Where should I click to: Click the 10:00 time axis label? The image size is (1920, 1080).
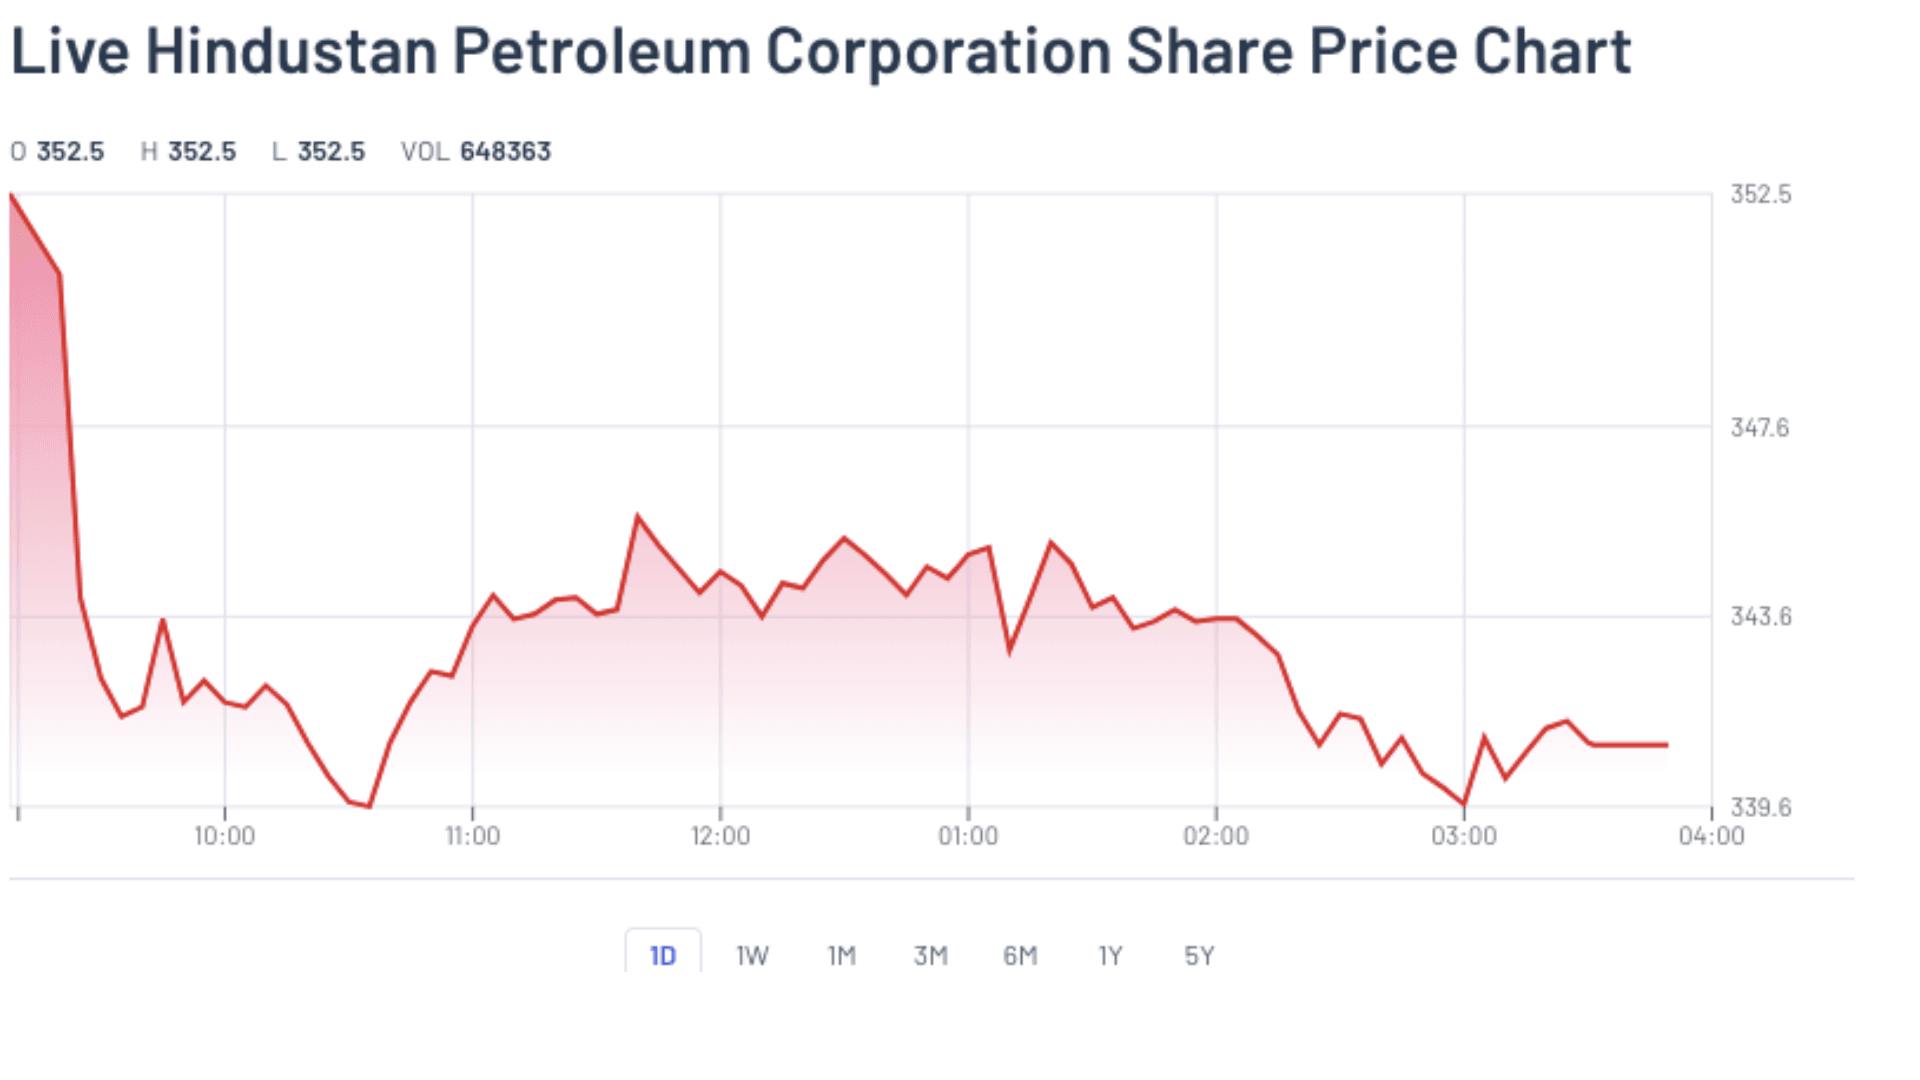[224, 836]
